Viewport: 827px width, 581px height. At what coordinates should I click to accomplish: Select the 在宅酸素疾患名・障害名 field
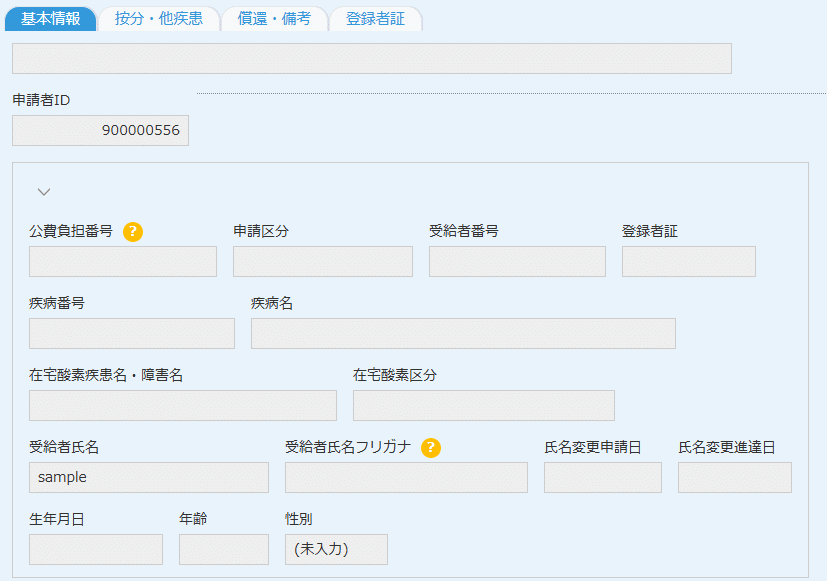click(183, 406)
